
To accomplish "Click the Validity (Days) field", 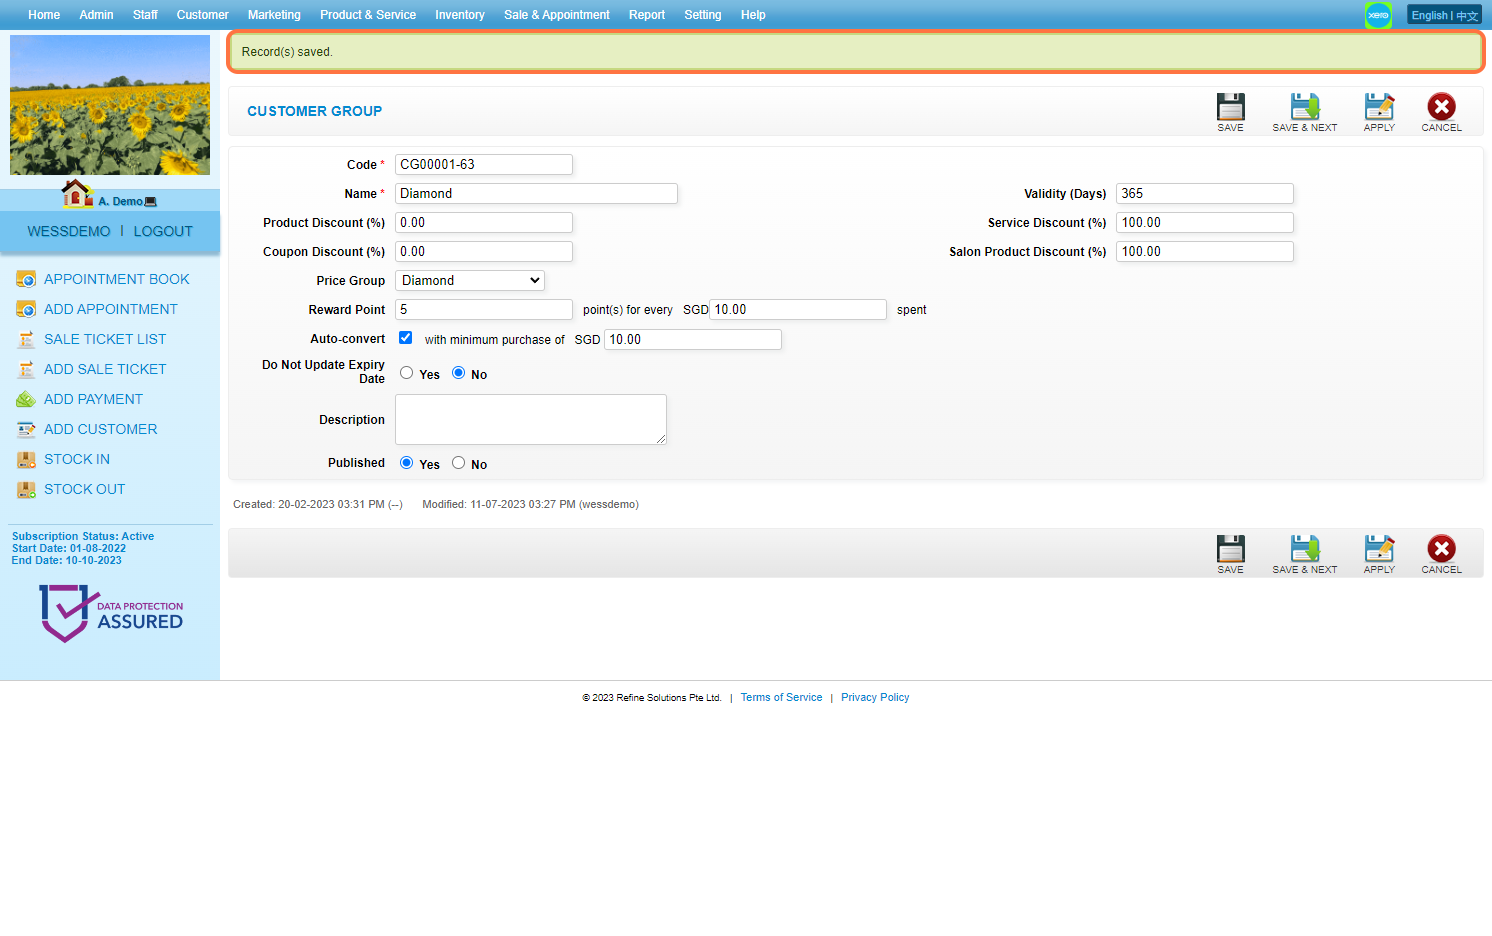I will coord(1205,193).
